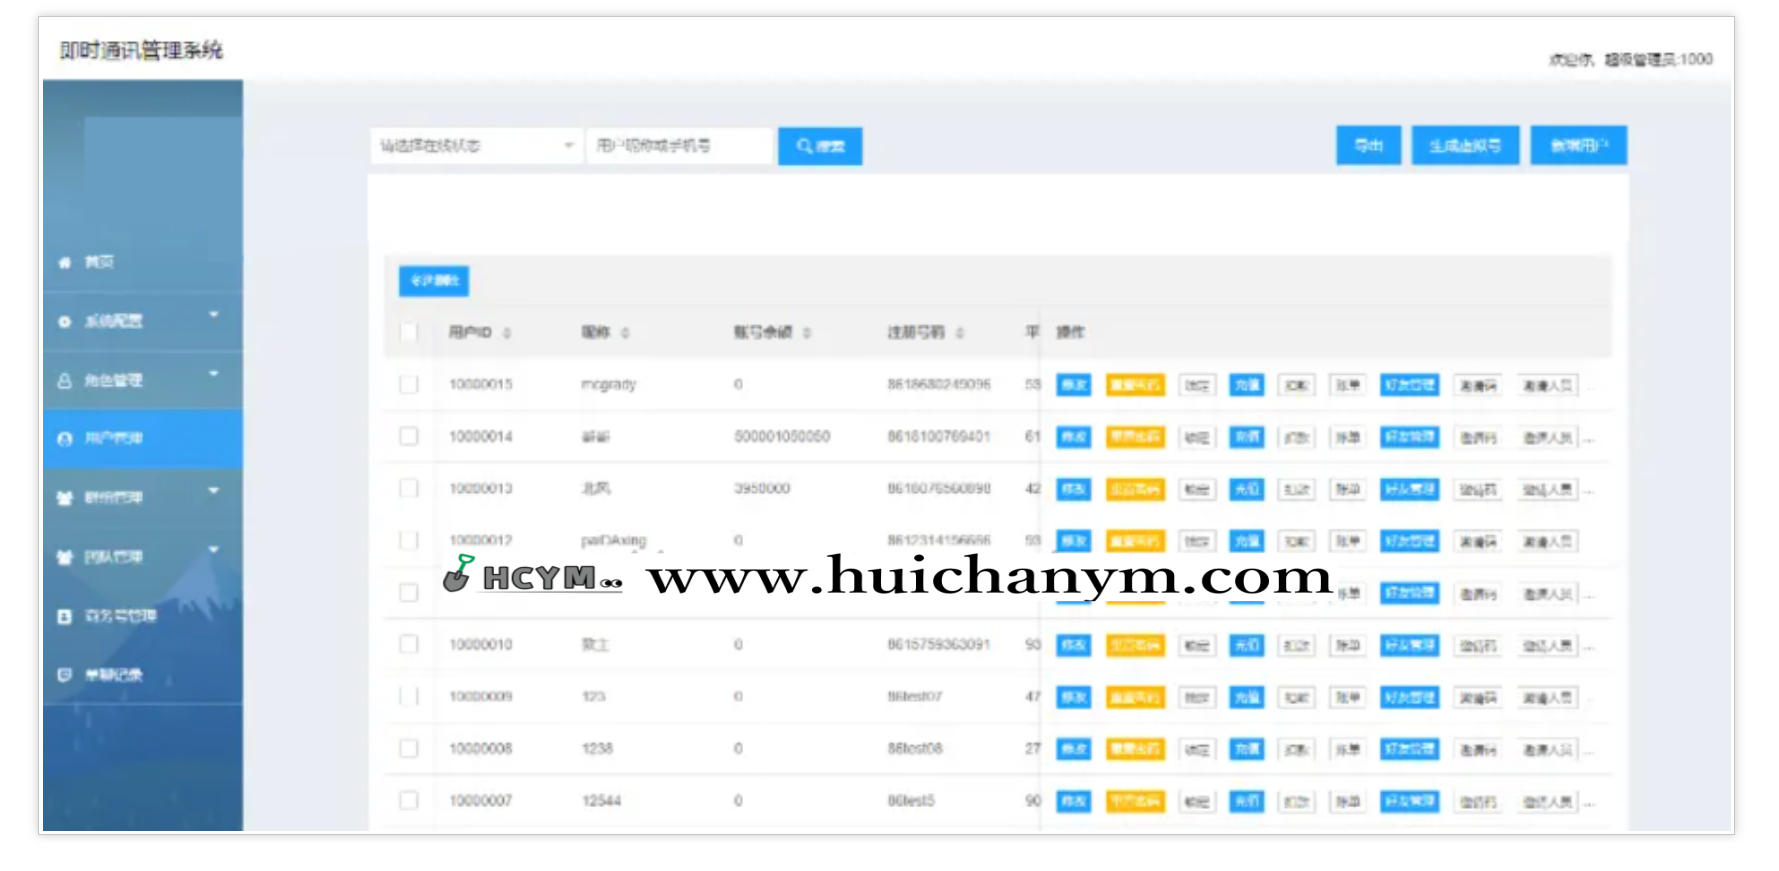Click the orange button in row 10000015

coord(1135,385)
